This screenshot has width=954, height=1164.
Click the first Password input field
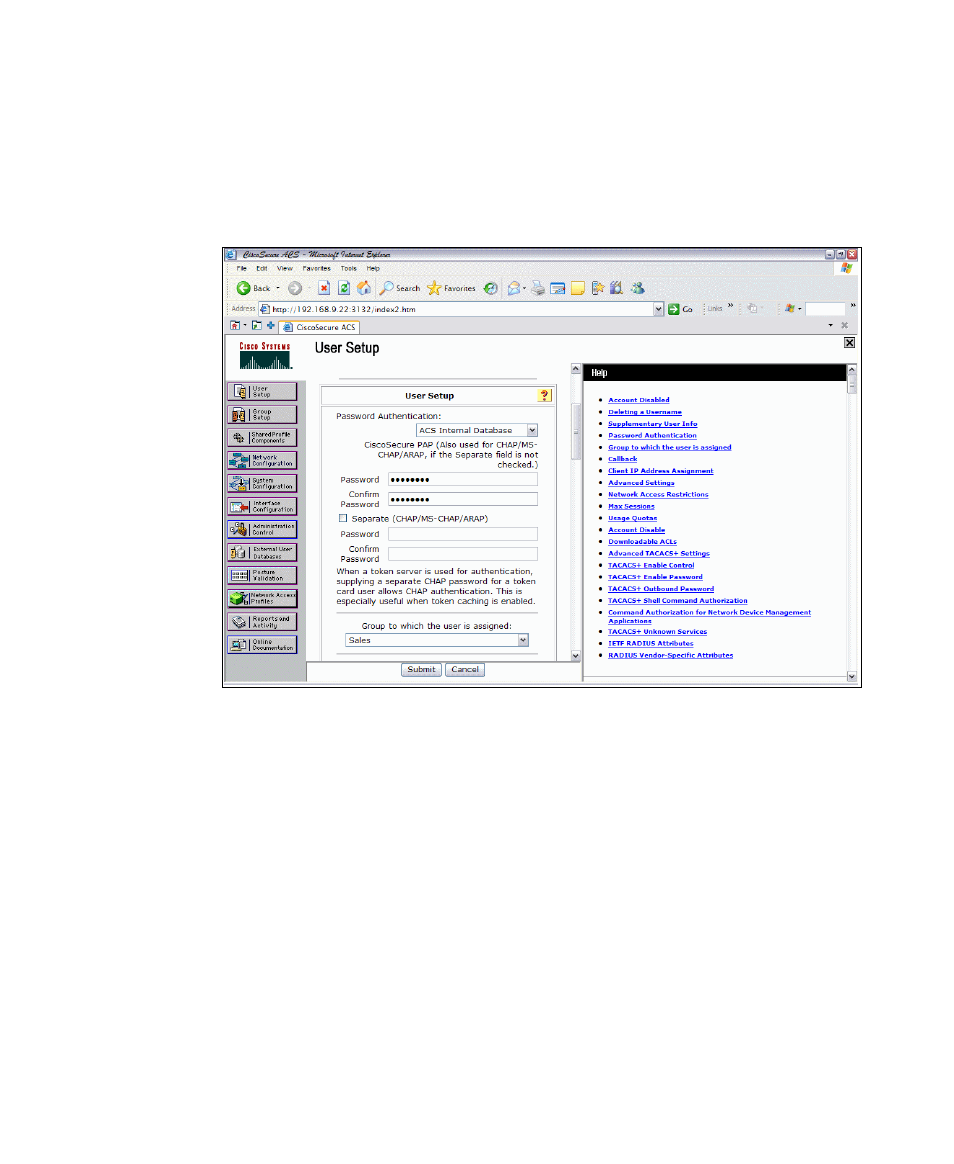click(x=463, y=480)
